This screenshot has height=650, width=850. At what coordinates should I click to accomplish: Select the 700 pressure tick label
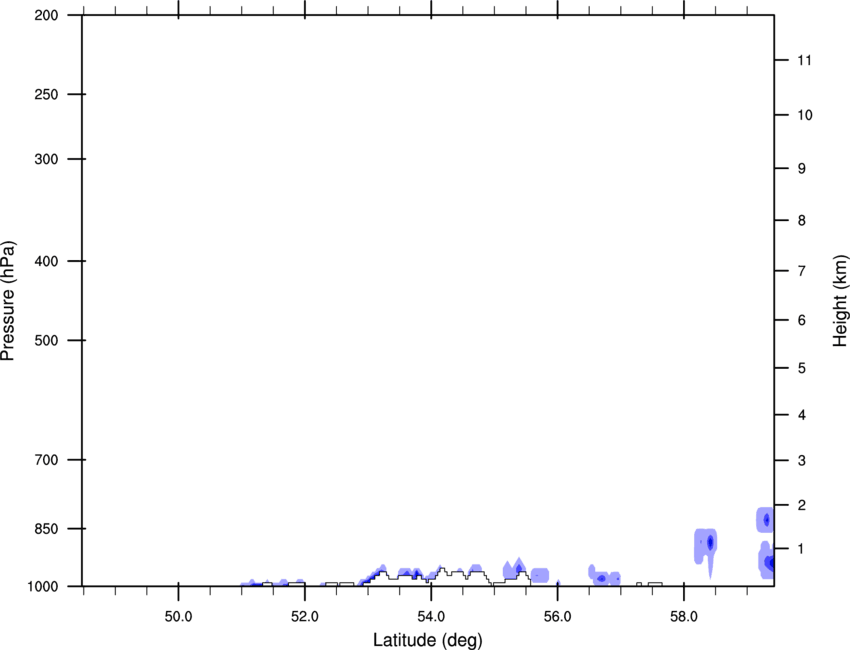pyautogui.click(x=46, y=460)
